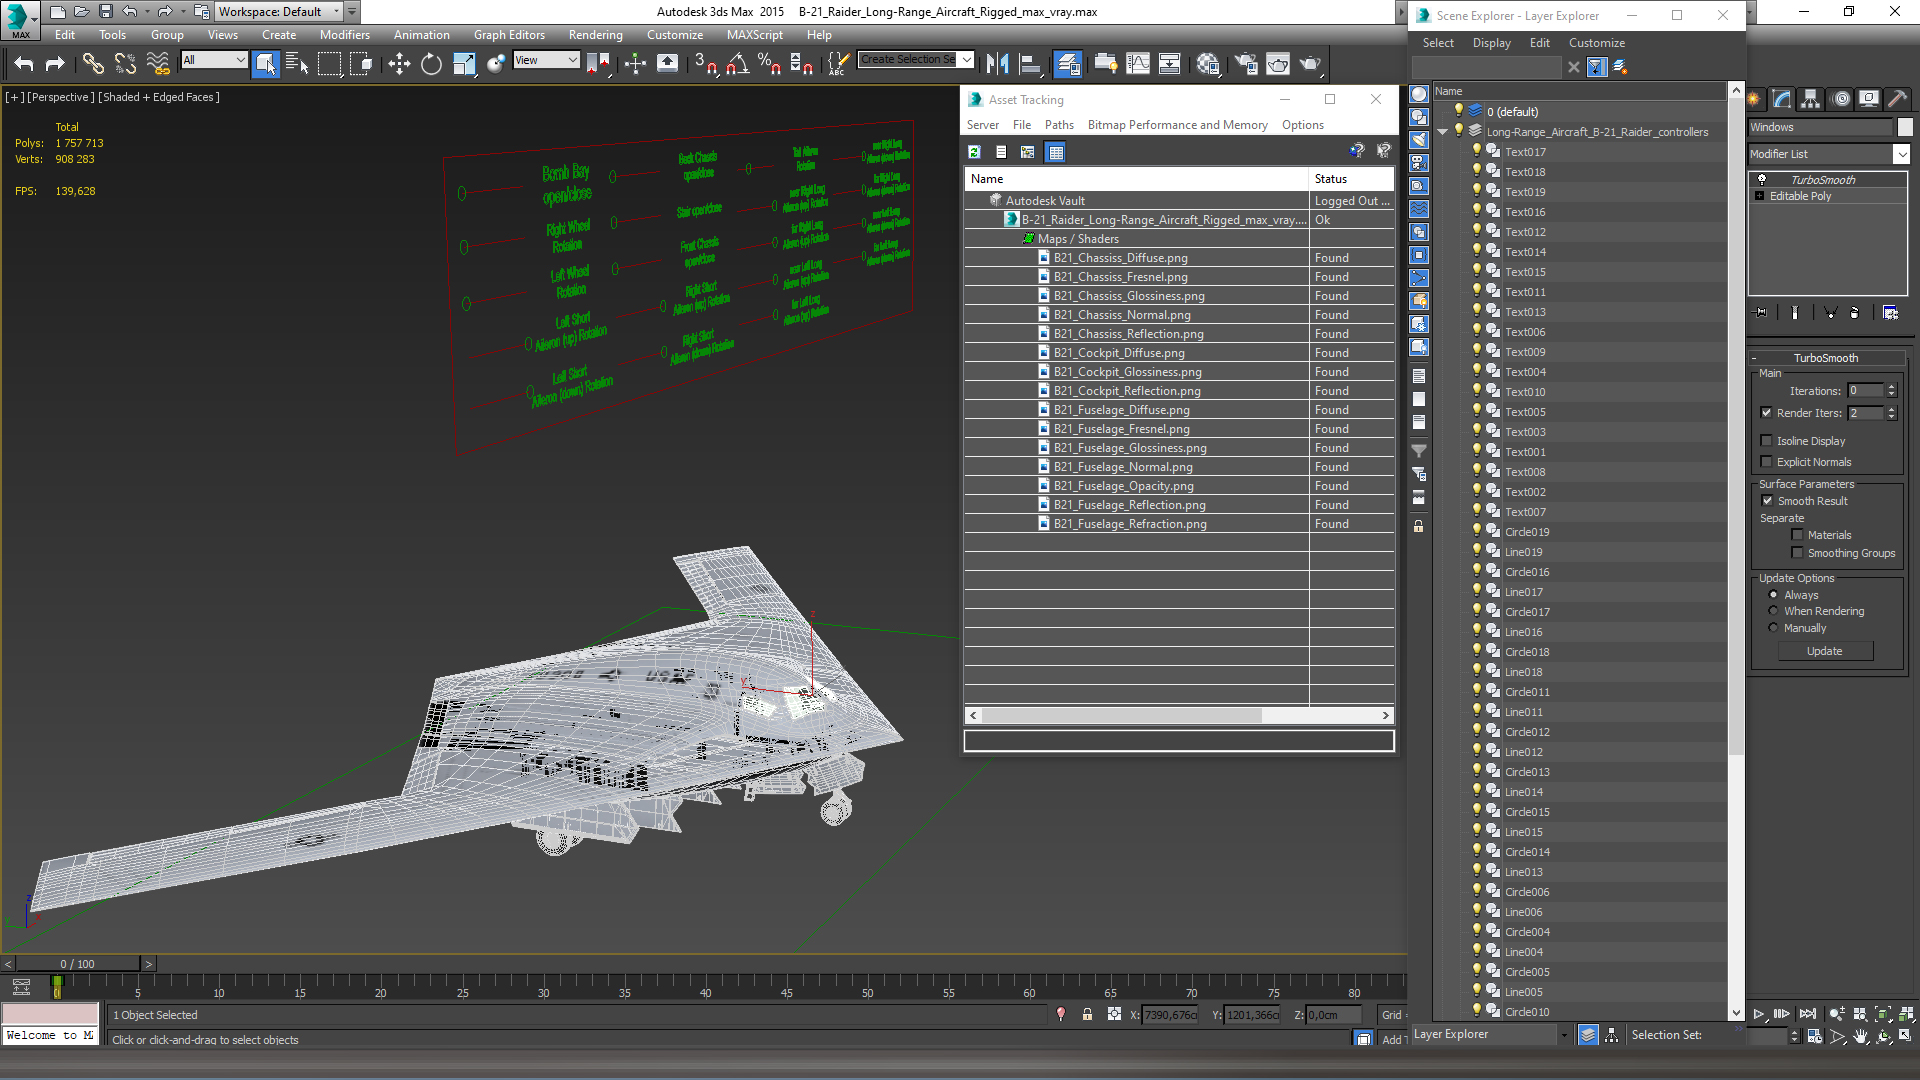
Task: Switch Asset Tracking to Table View icon
Action: (x=1055, y=152)
